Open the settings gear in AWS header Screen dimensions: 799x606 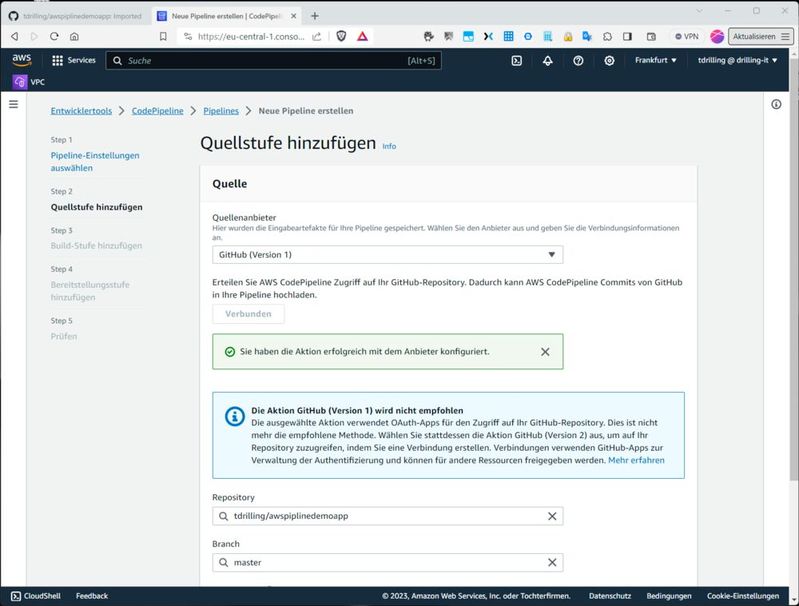609,61
